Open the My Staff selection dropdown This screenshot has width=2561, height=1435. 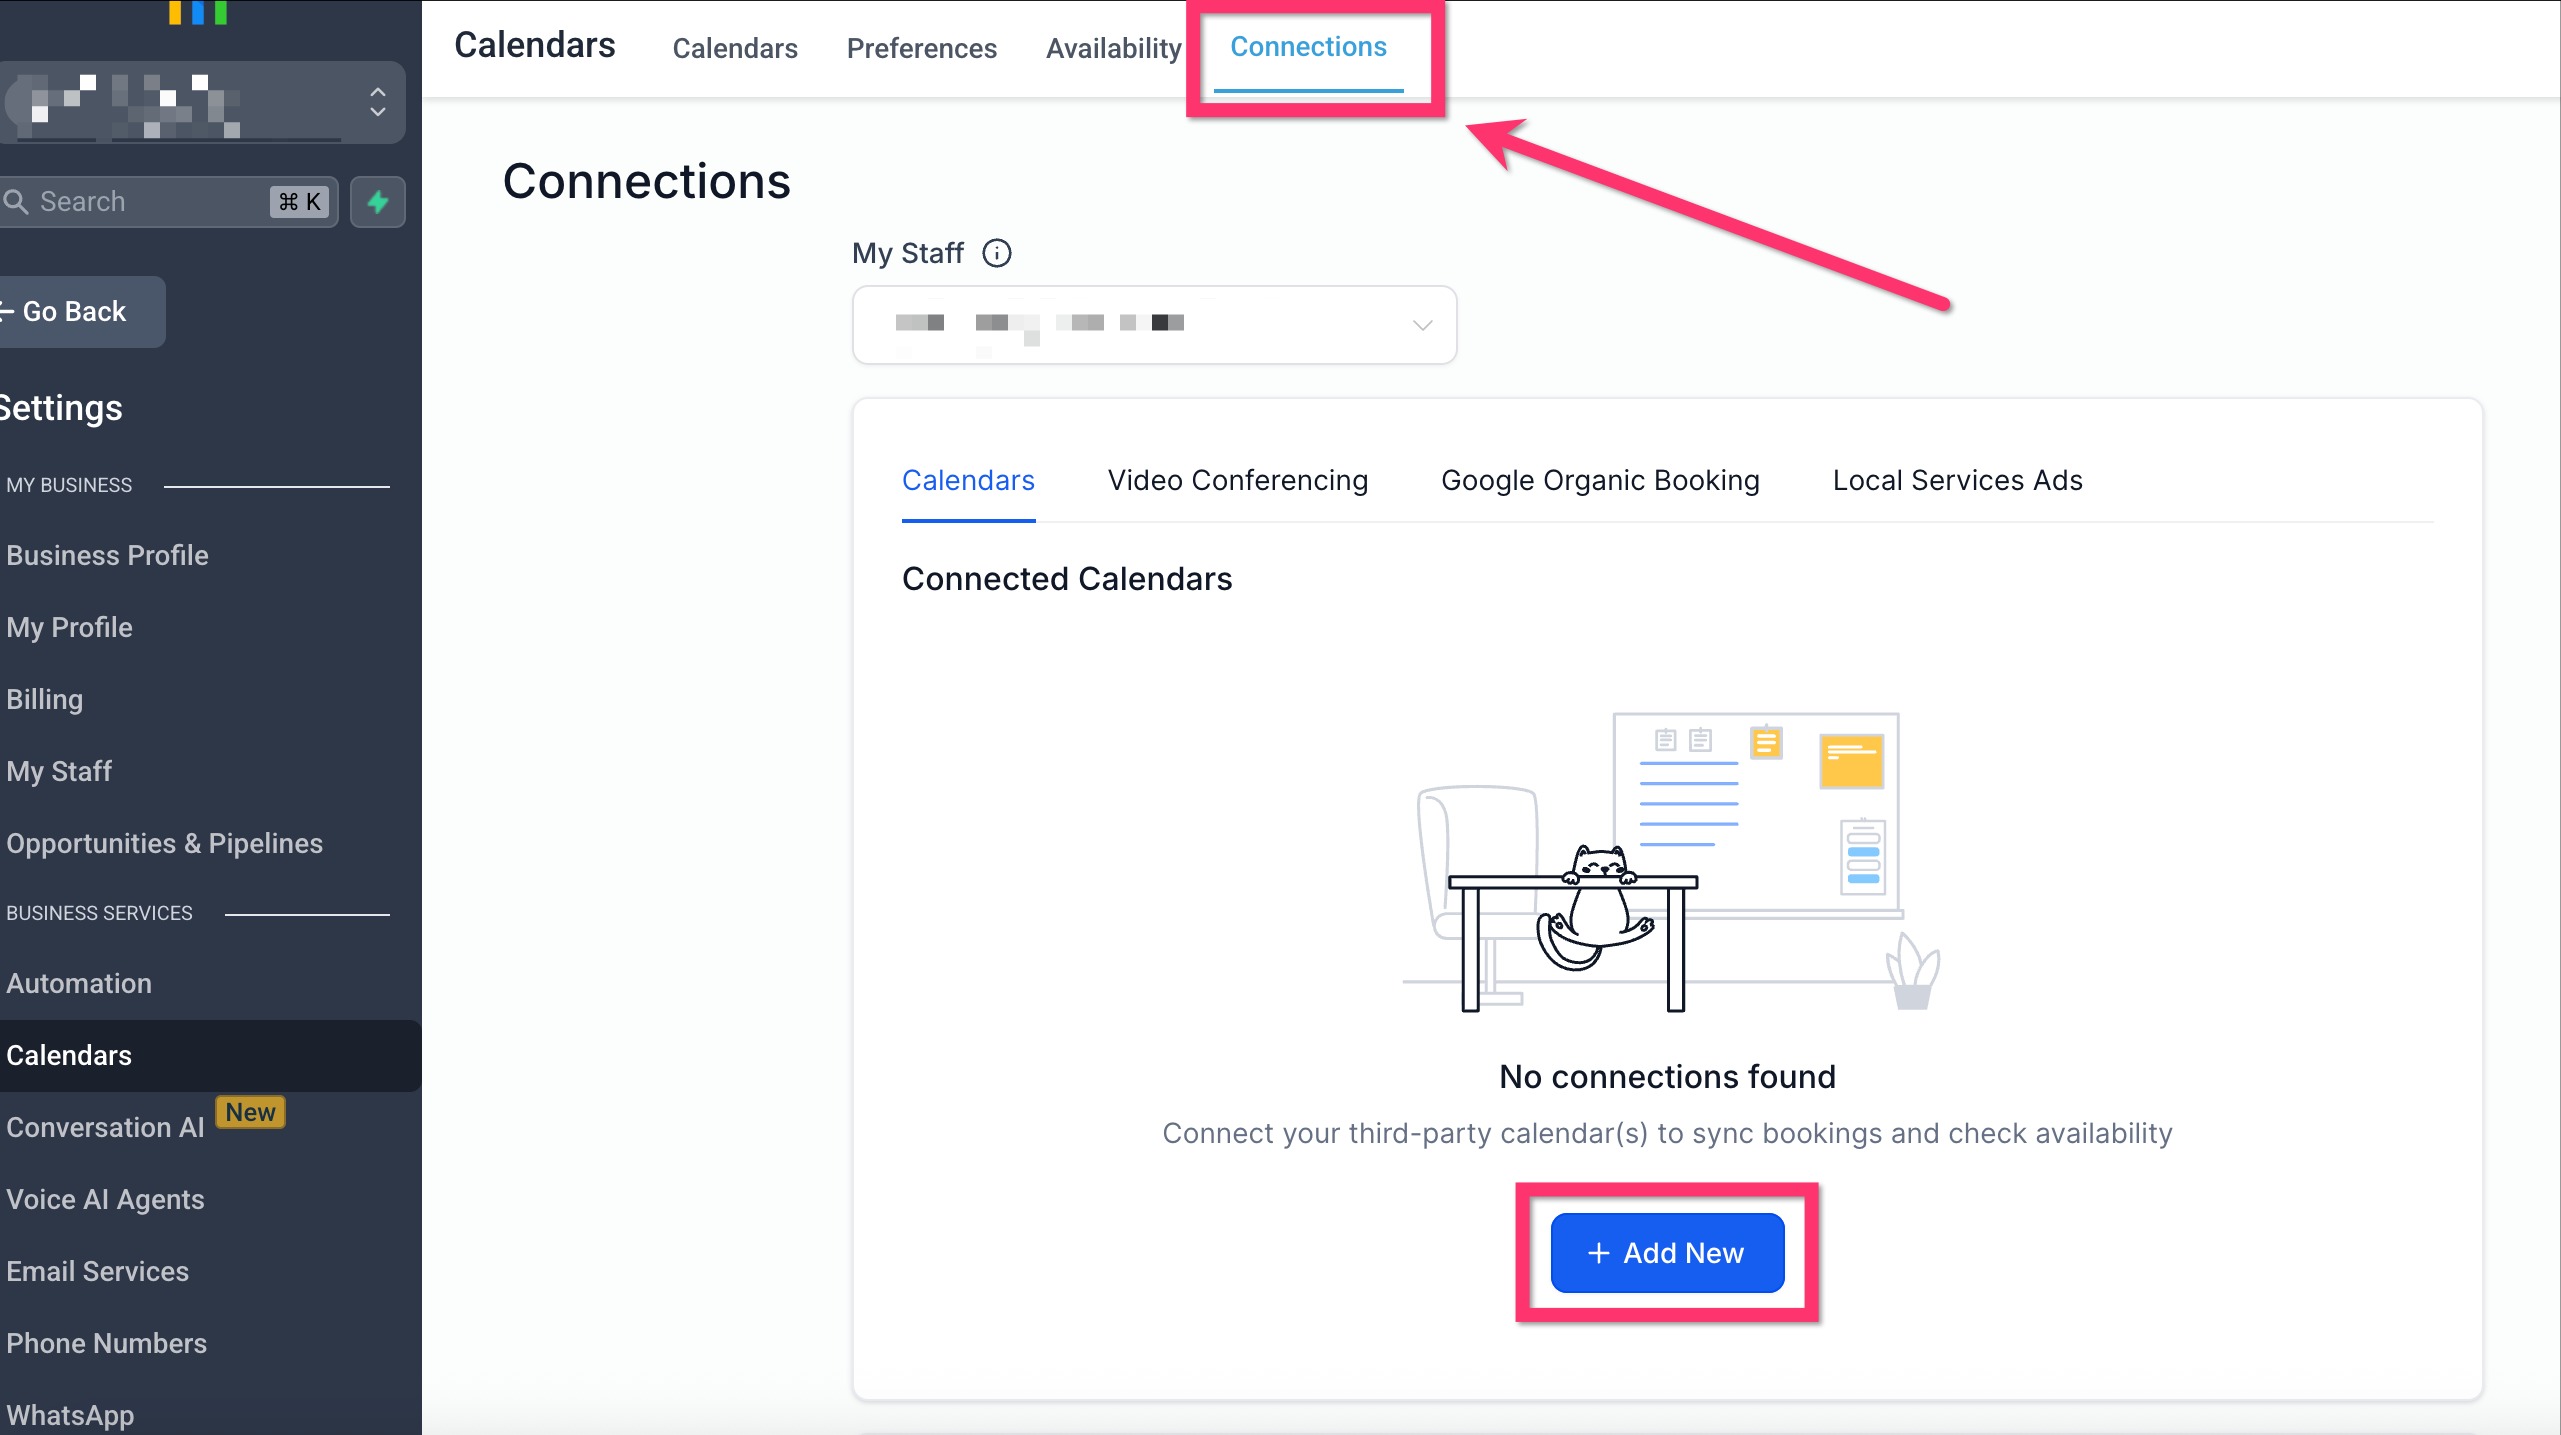[x=1153, y=325]
